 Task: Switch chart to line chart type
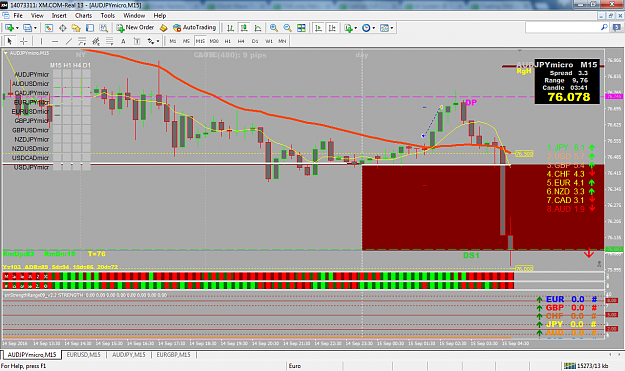click(x=258, y=28)
